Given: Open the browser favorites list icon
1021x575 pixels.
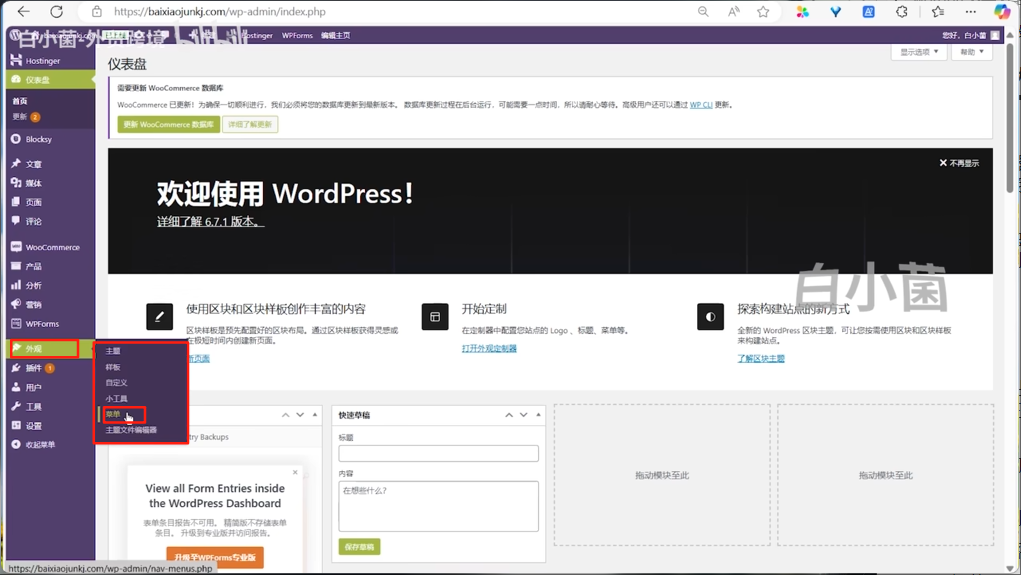Looking at the screenshot, I should click(938, 12).
